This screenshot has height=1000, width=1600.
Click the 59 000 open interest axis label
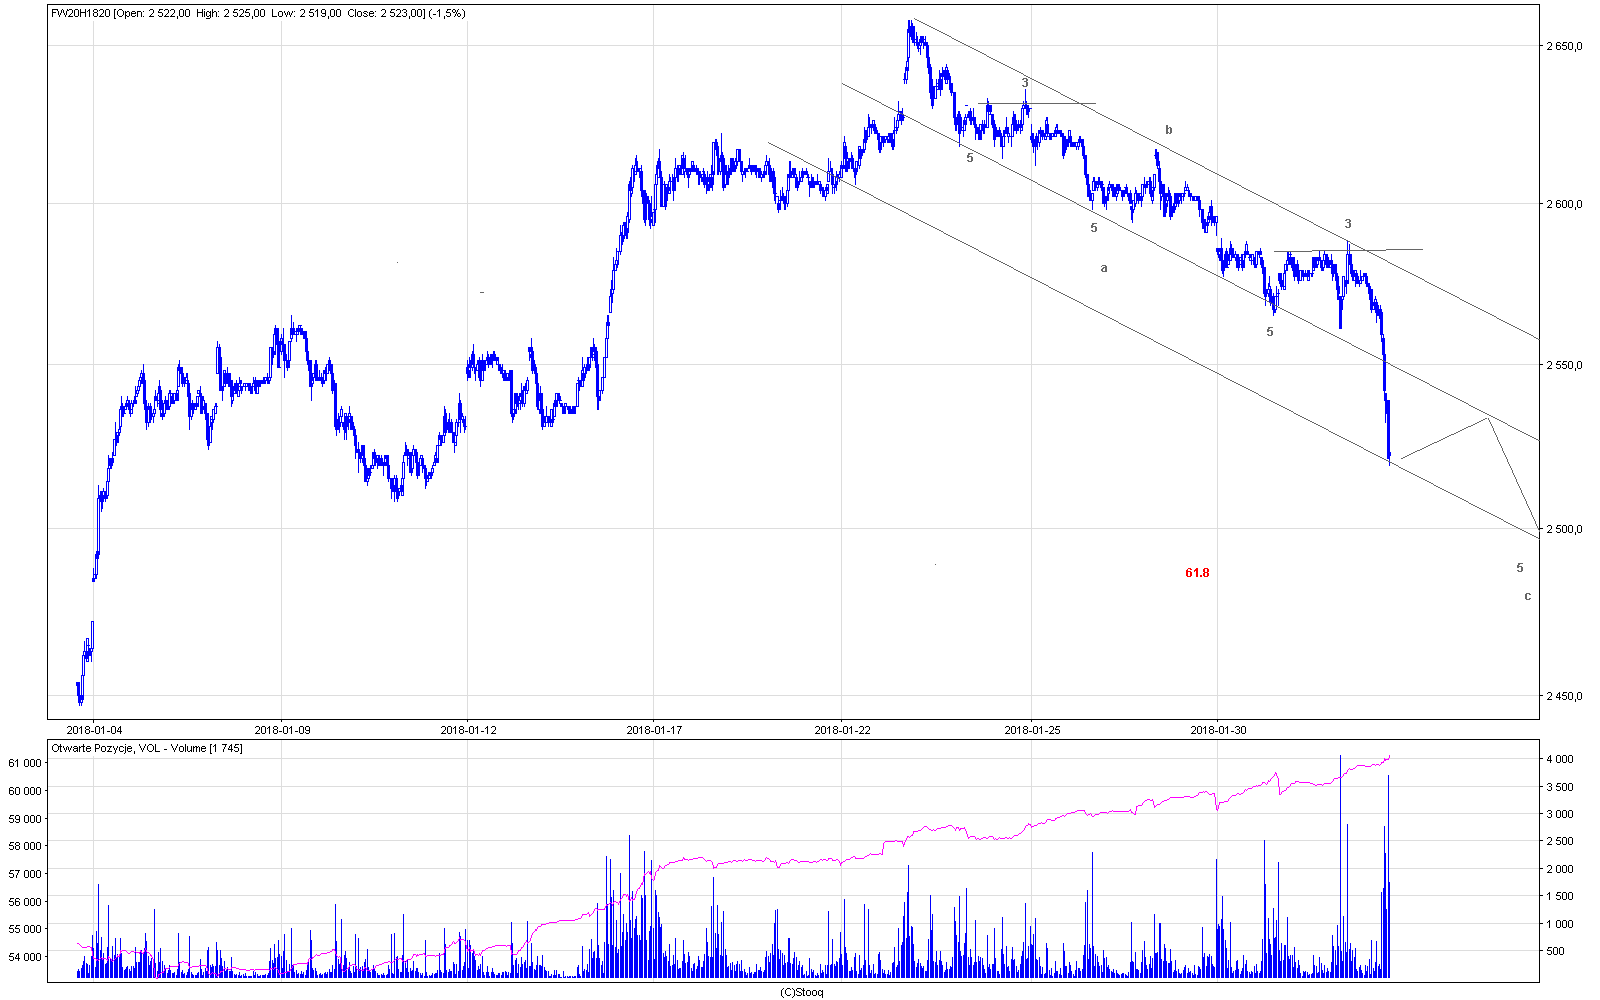25,819
